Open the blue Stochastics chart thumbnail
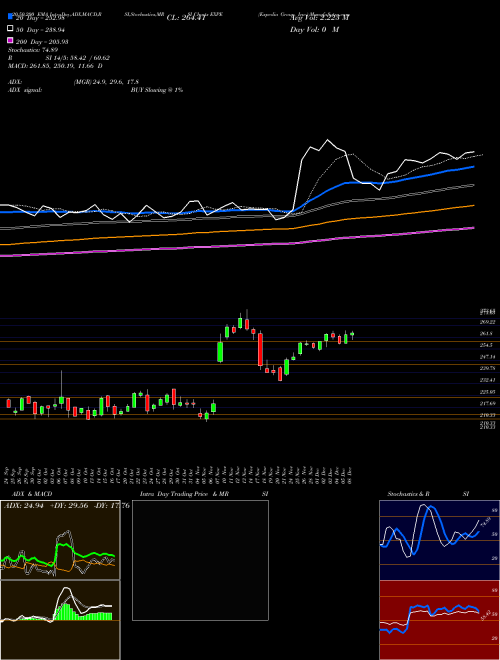500x660 pixels. click(439, 540)
